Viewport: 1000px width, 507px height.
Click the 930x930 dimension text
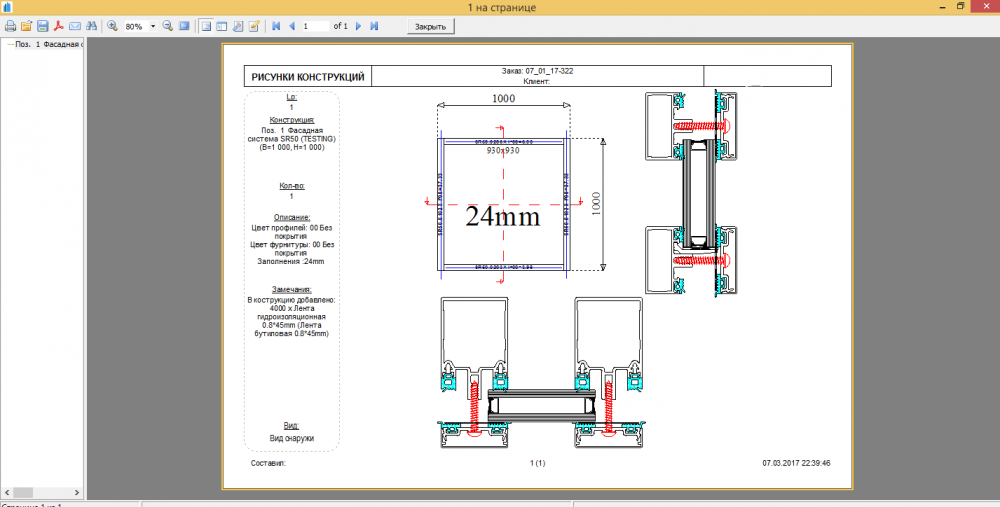tap(503, 151)
